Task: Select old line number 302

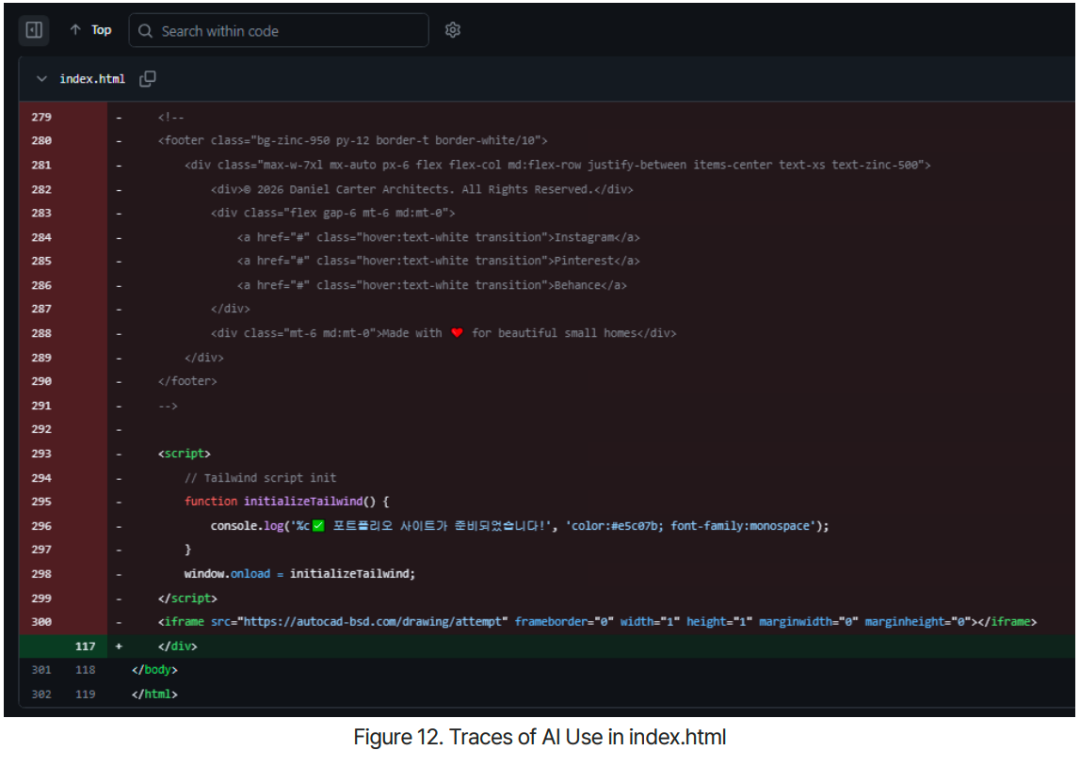Action: point(41,694)
